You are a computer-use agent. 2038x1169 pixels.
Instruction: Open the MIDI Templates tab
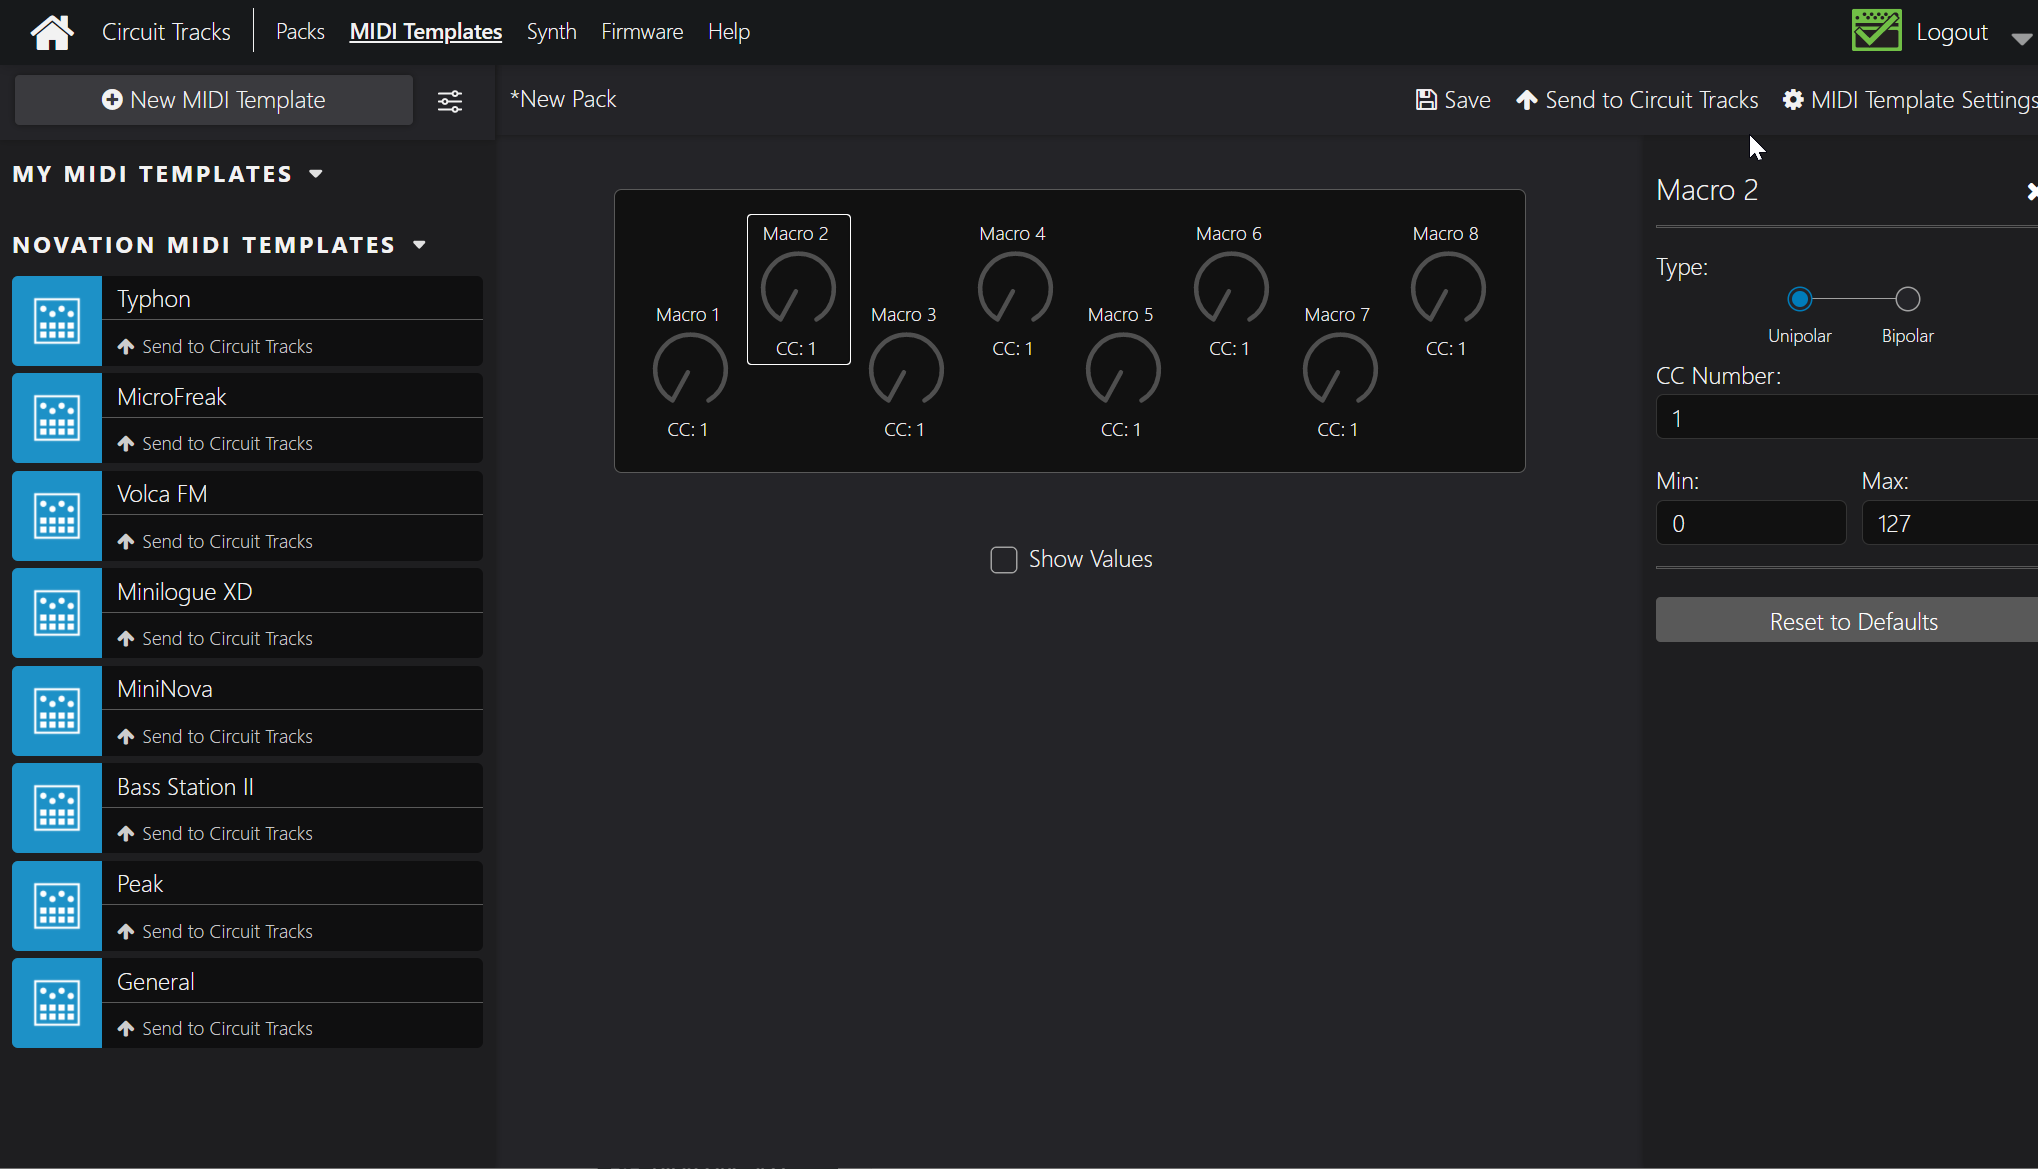(426, 32)
